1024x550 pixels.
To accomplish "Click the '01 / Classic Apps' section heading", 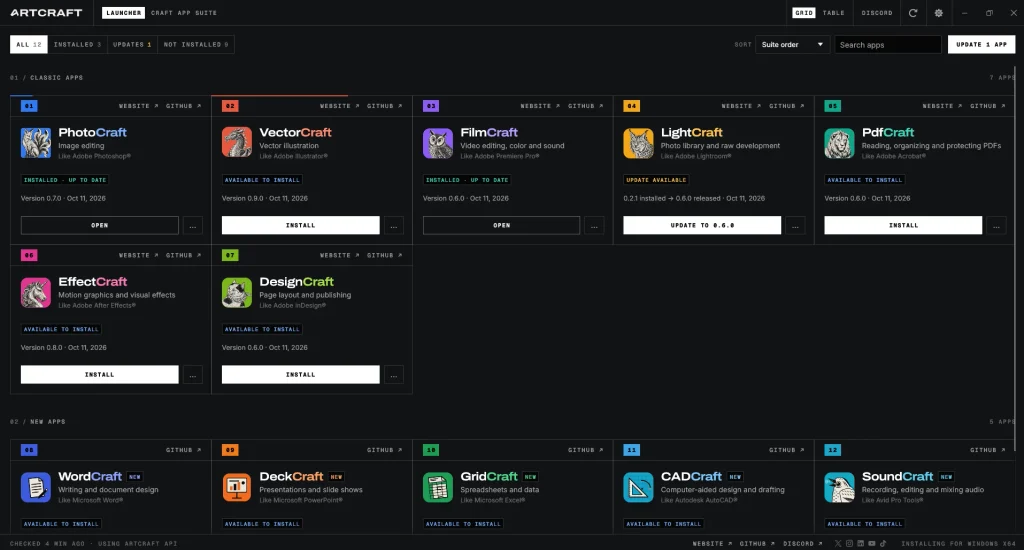I will [x=46, y=78].
